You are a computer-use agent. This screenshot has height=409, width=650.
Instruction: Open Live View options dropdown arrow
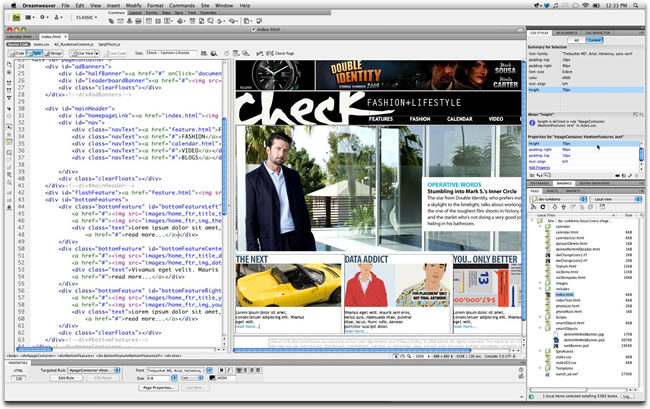coord(97,53)
